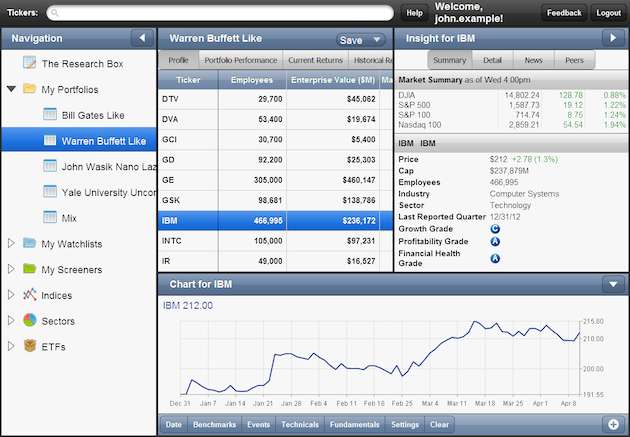Expand the ETFs tree node
The width and height of the screenshot is (630, 437).
11,346
